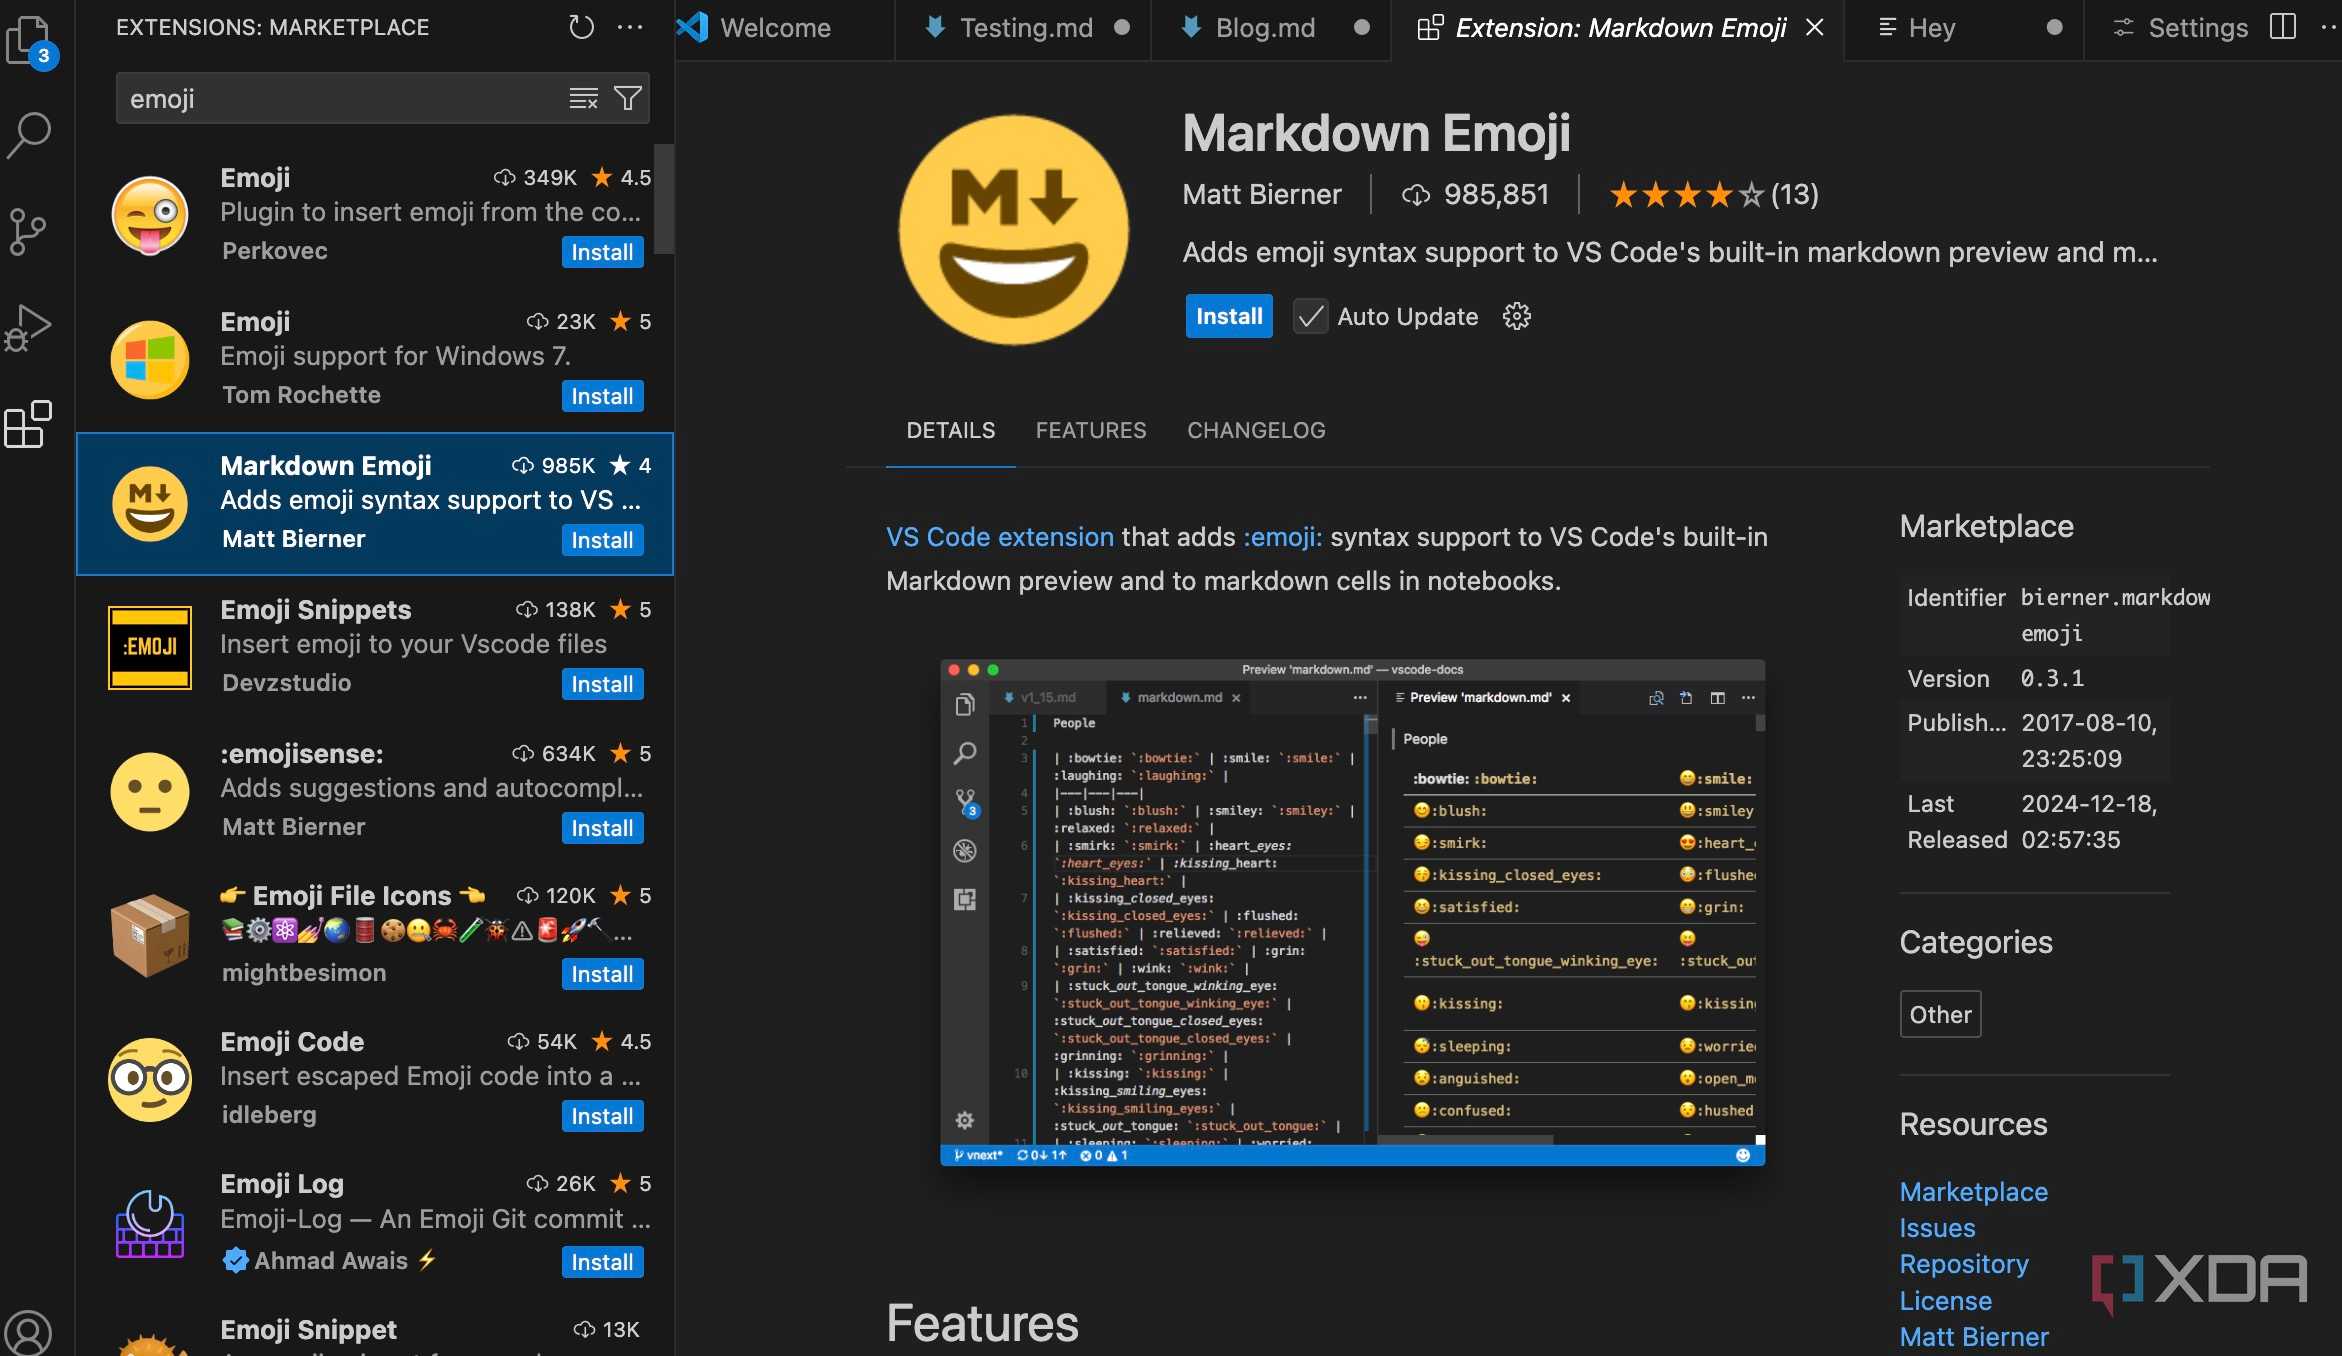Open the Explorer view icon
The height and width of the screenshot is (1356, 2342).
point(30,40)
